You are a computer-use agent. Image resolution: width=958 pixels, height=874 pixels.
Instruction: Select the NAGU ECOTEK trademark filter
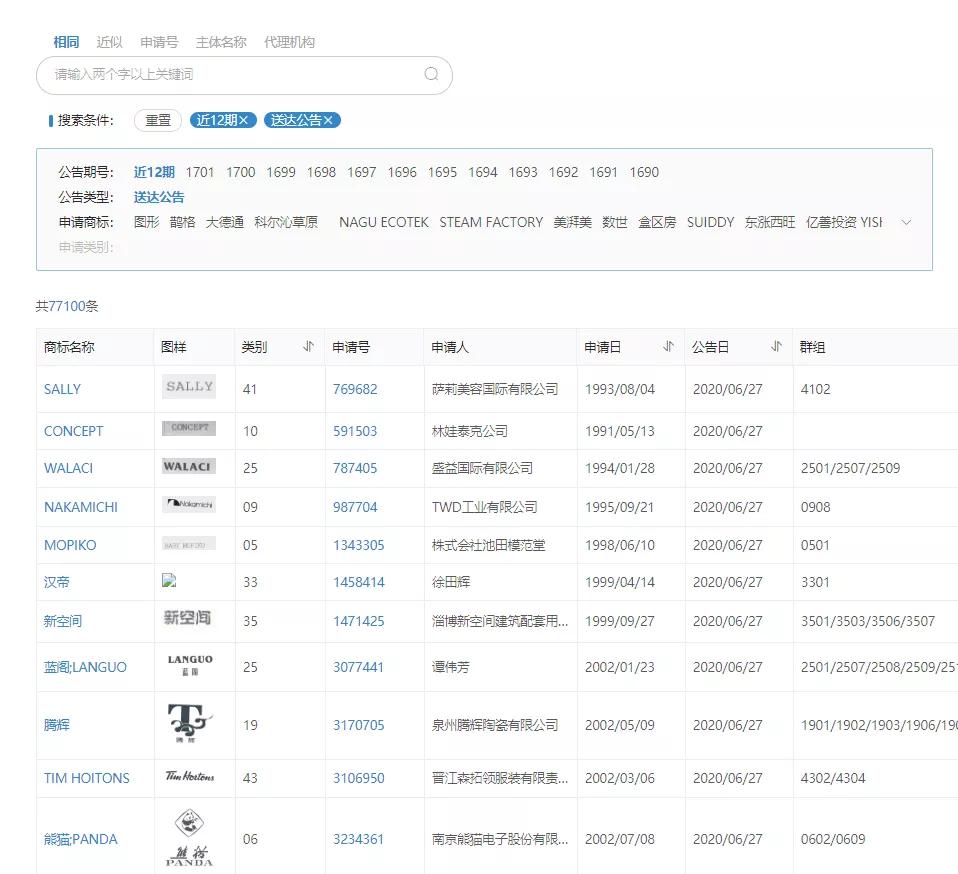[383, 222]
